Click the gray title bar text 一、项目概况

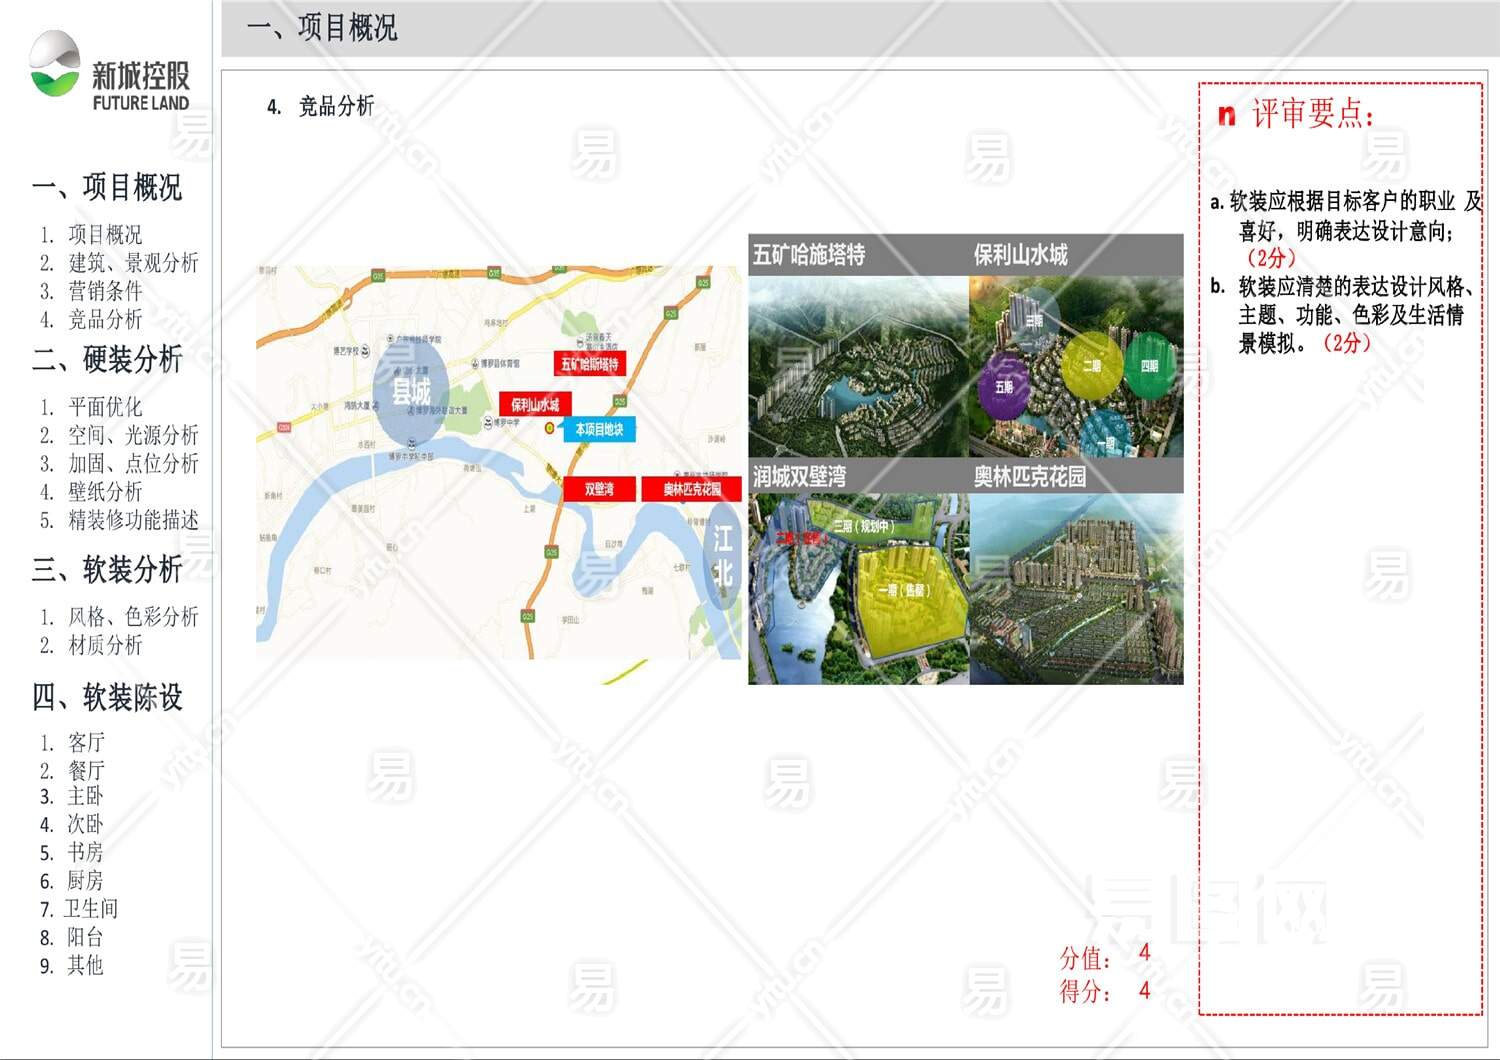pos(322,27)
